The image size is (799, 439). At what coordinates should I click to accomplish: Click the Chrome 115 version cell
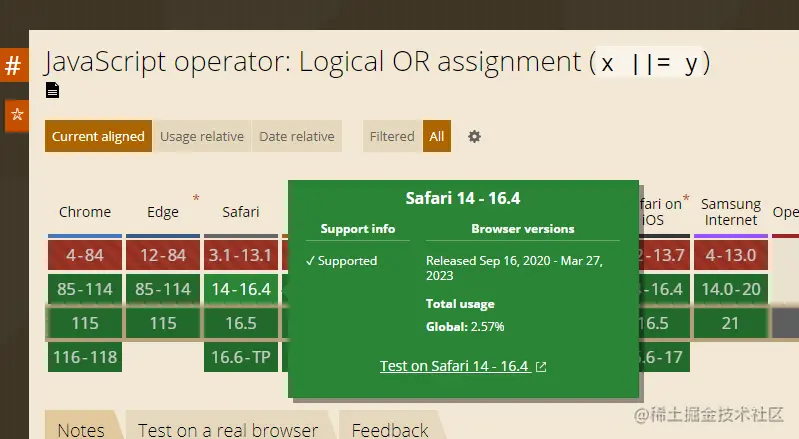85,323
